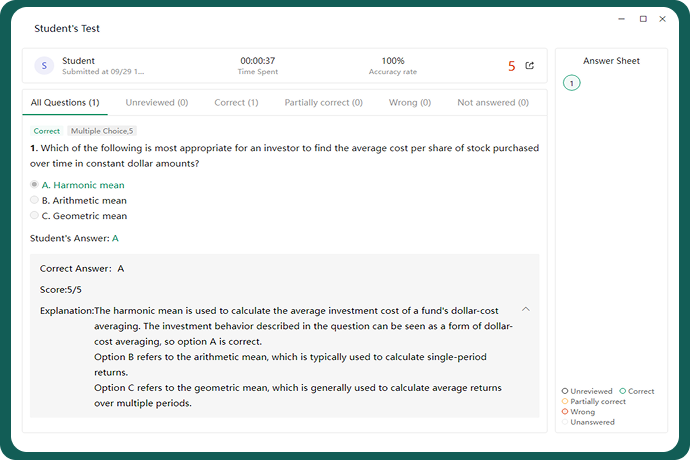
Task: Switch to the All Questions tab
Action: 65,102
